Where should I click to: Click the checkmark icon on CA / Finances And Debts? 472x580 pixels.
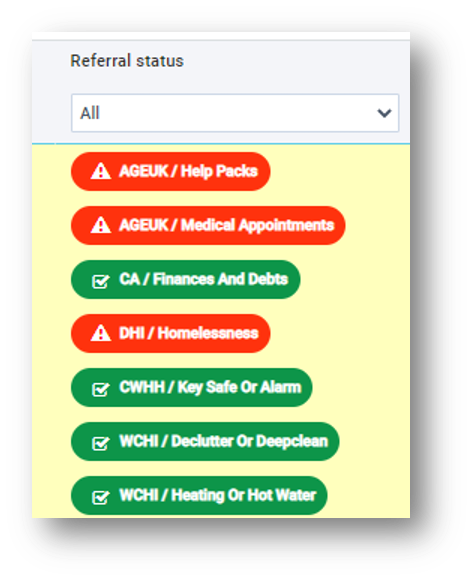coord(100,281)
